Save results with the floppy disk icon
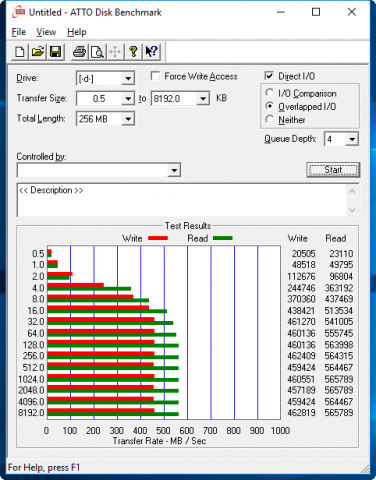 [x=55, y=52]
